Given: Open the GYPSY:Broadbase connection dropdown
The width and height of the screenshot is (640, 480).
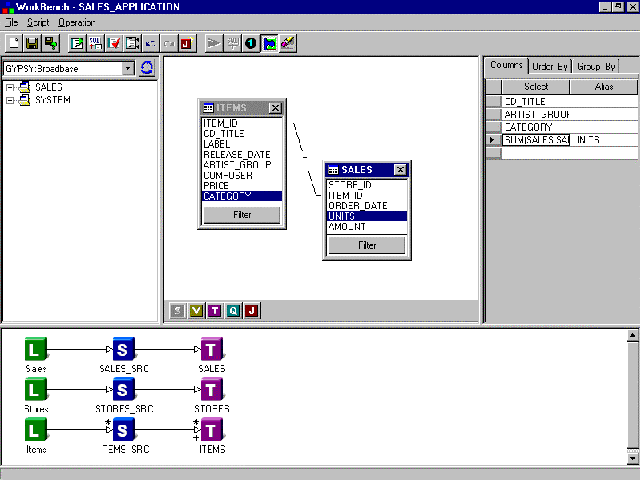Looking at the screenshot, I should [x=128, y=68].
